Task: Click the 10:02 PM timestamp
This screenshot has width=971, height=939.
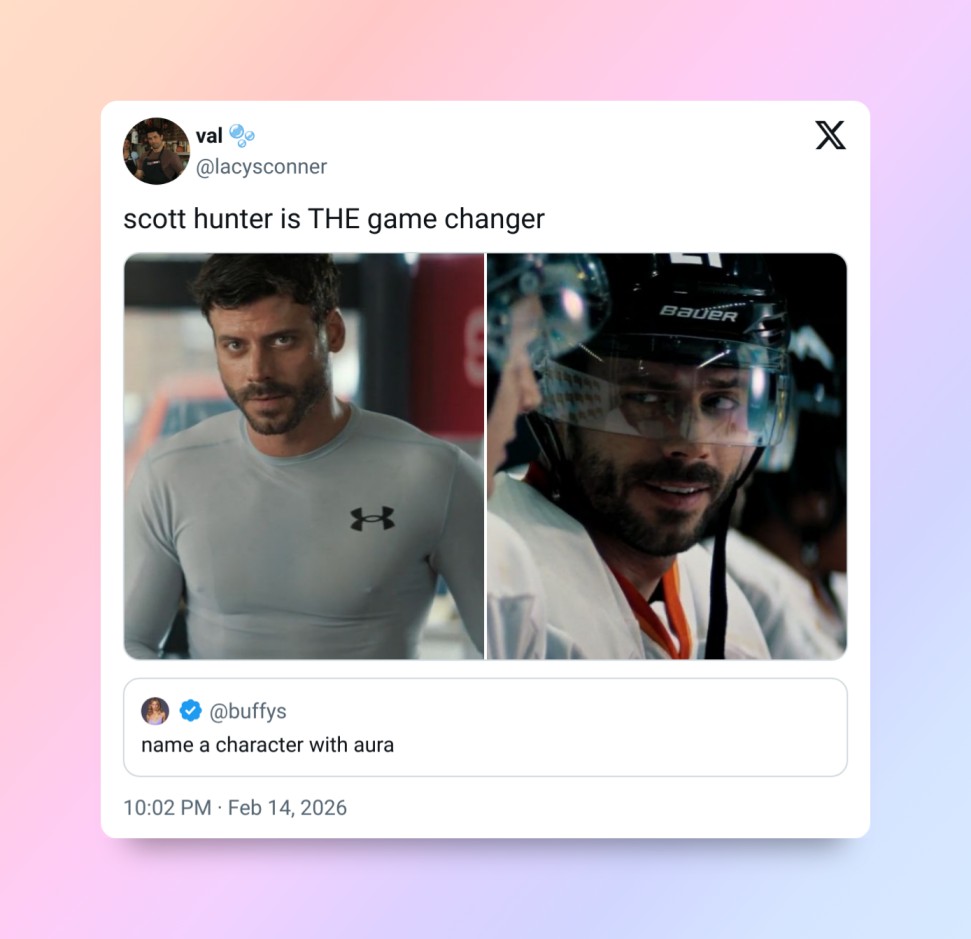Action: pos(167,808)
